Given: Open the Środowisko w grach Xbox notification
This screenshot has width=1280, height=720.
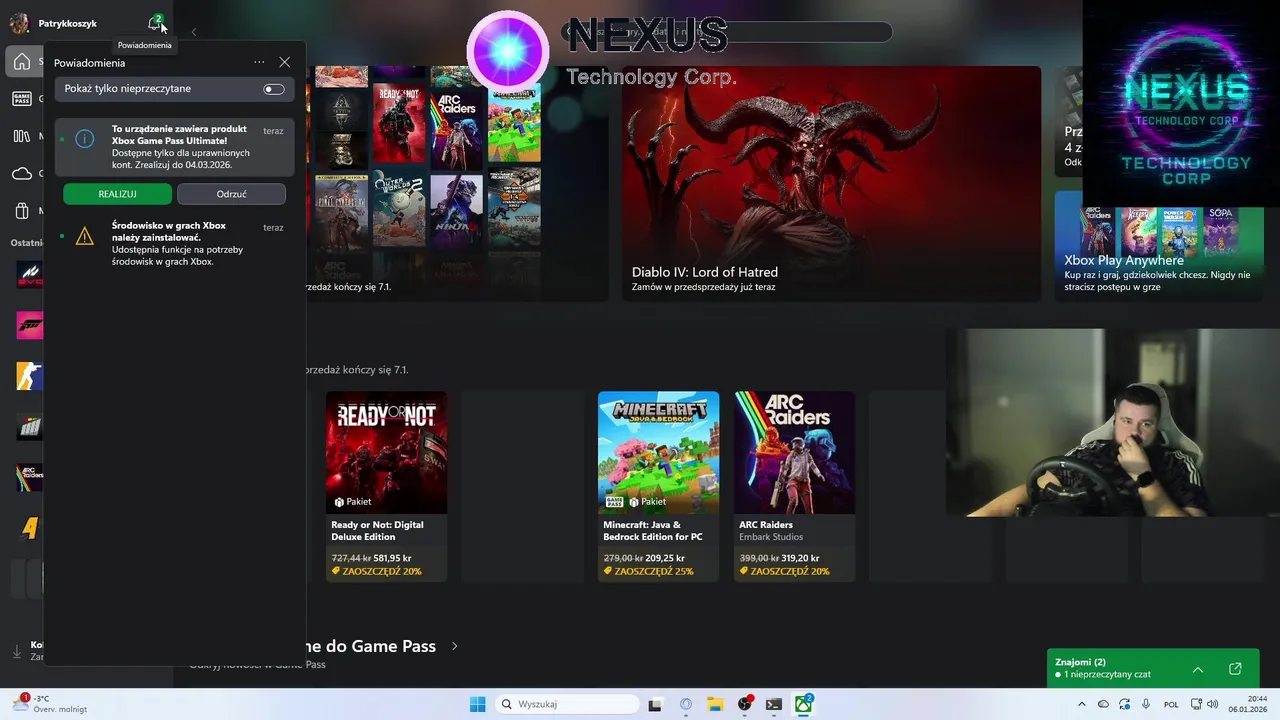Looking at the screenshot, I should click(x=175, y=243).
